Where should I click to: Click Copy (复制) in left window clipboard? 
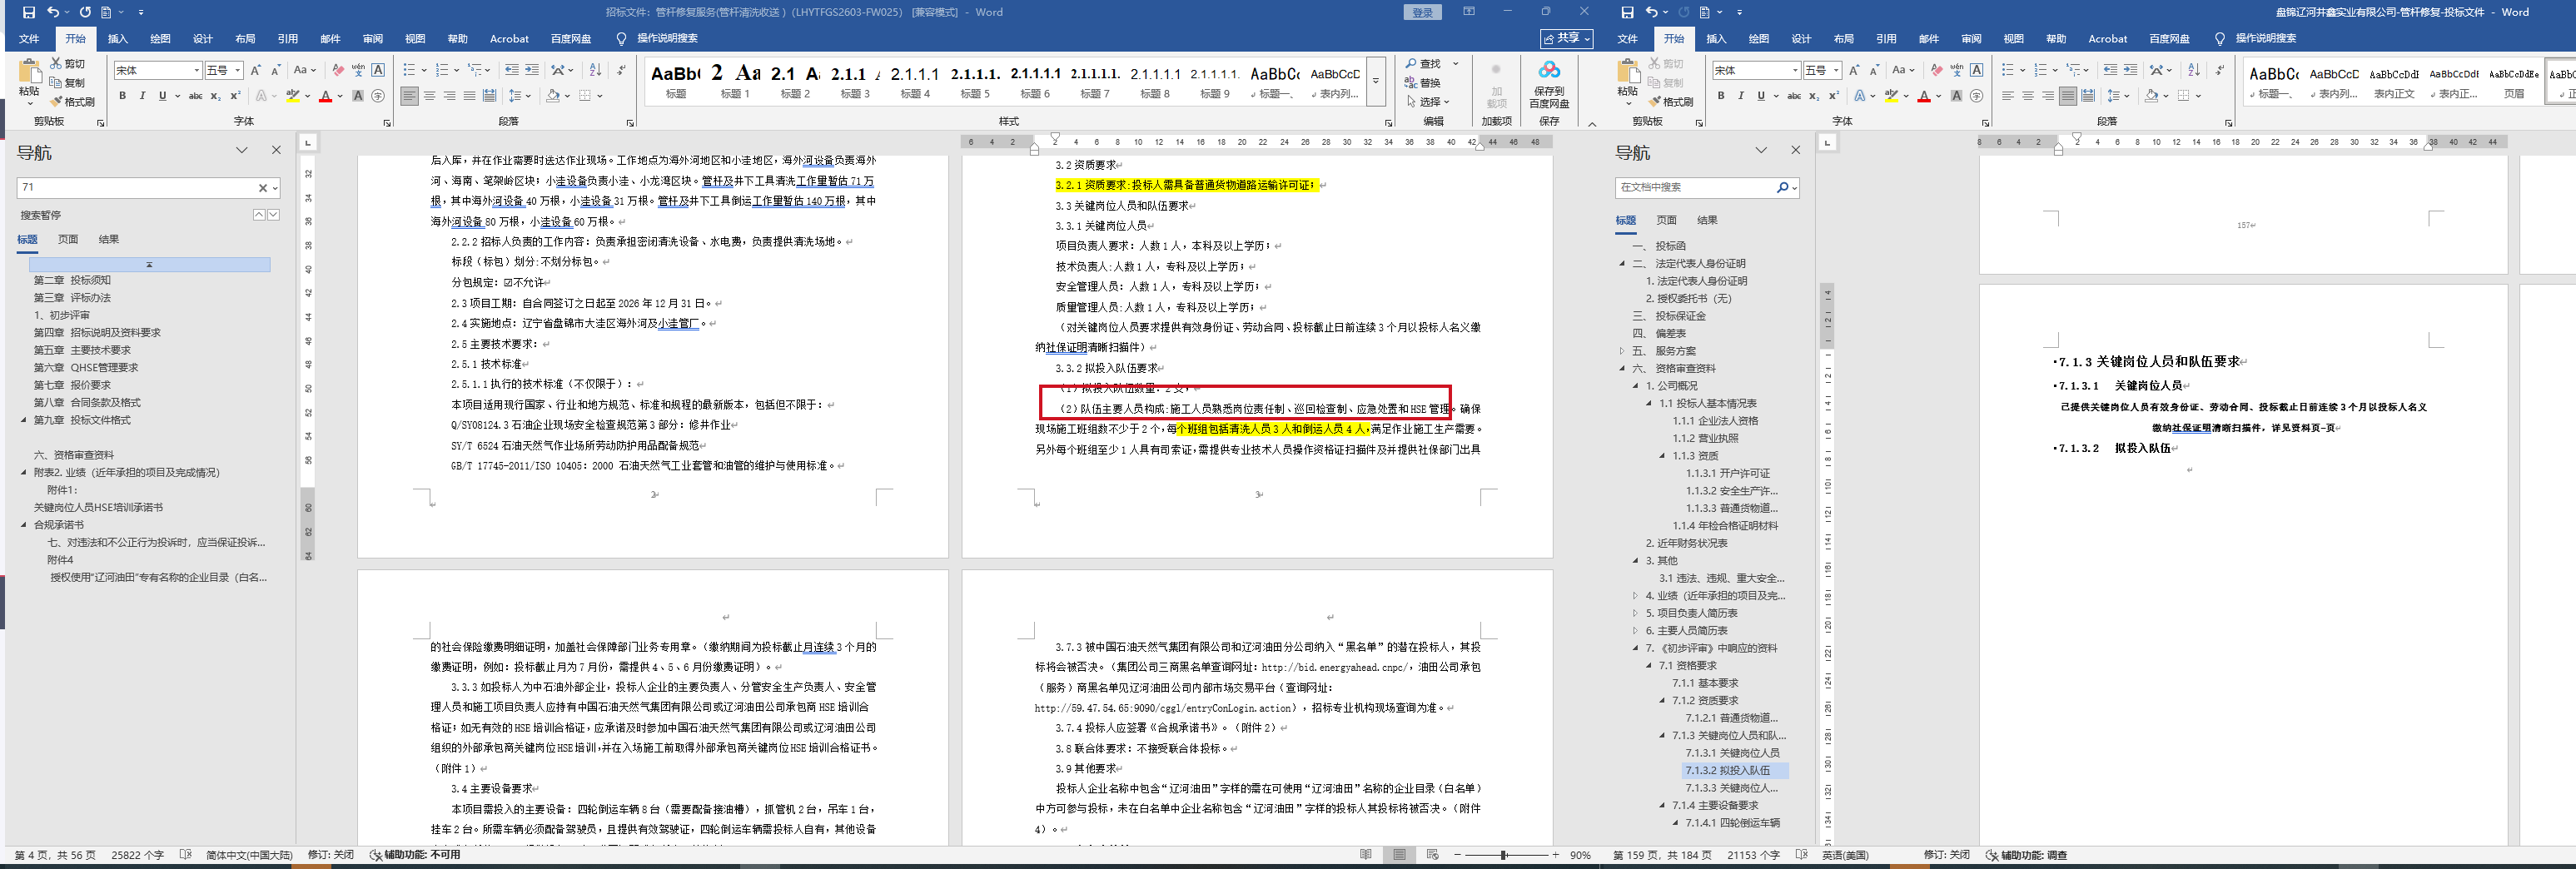[x=68, y=83]
